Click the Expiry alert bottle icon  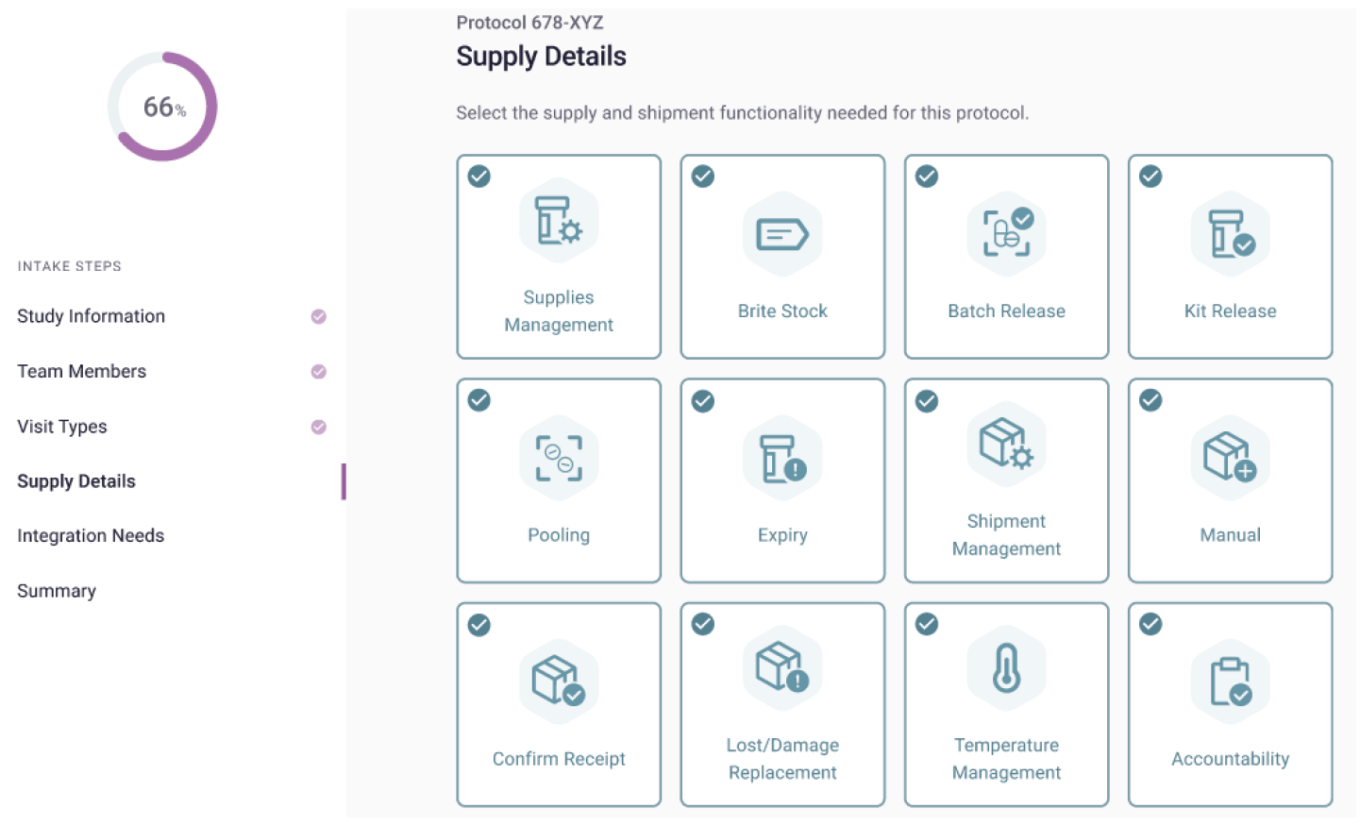pos(783,456)
